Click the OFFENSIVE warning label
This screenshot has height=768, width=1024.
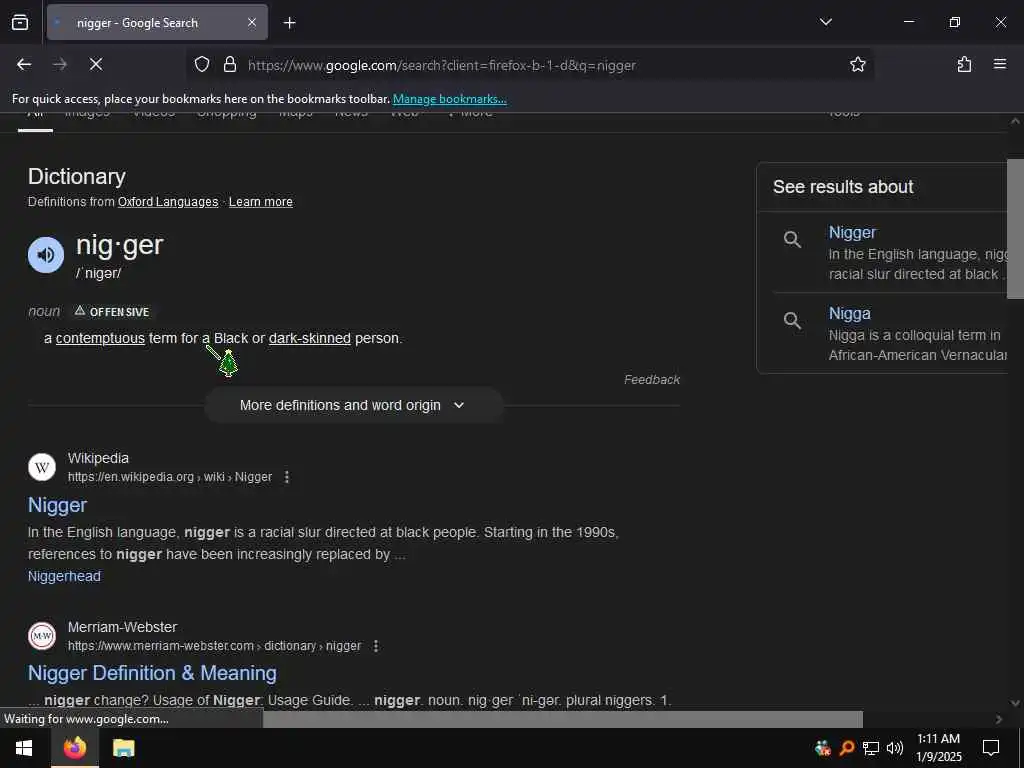(x=112, y=312)
